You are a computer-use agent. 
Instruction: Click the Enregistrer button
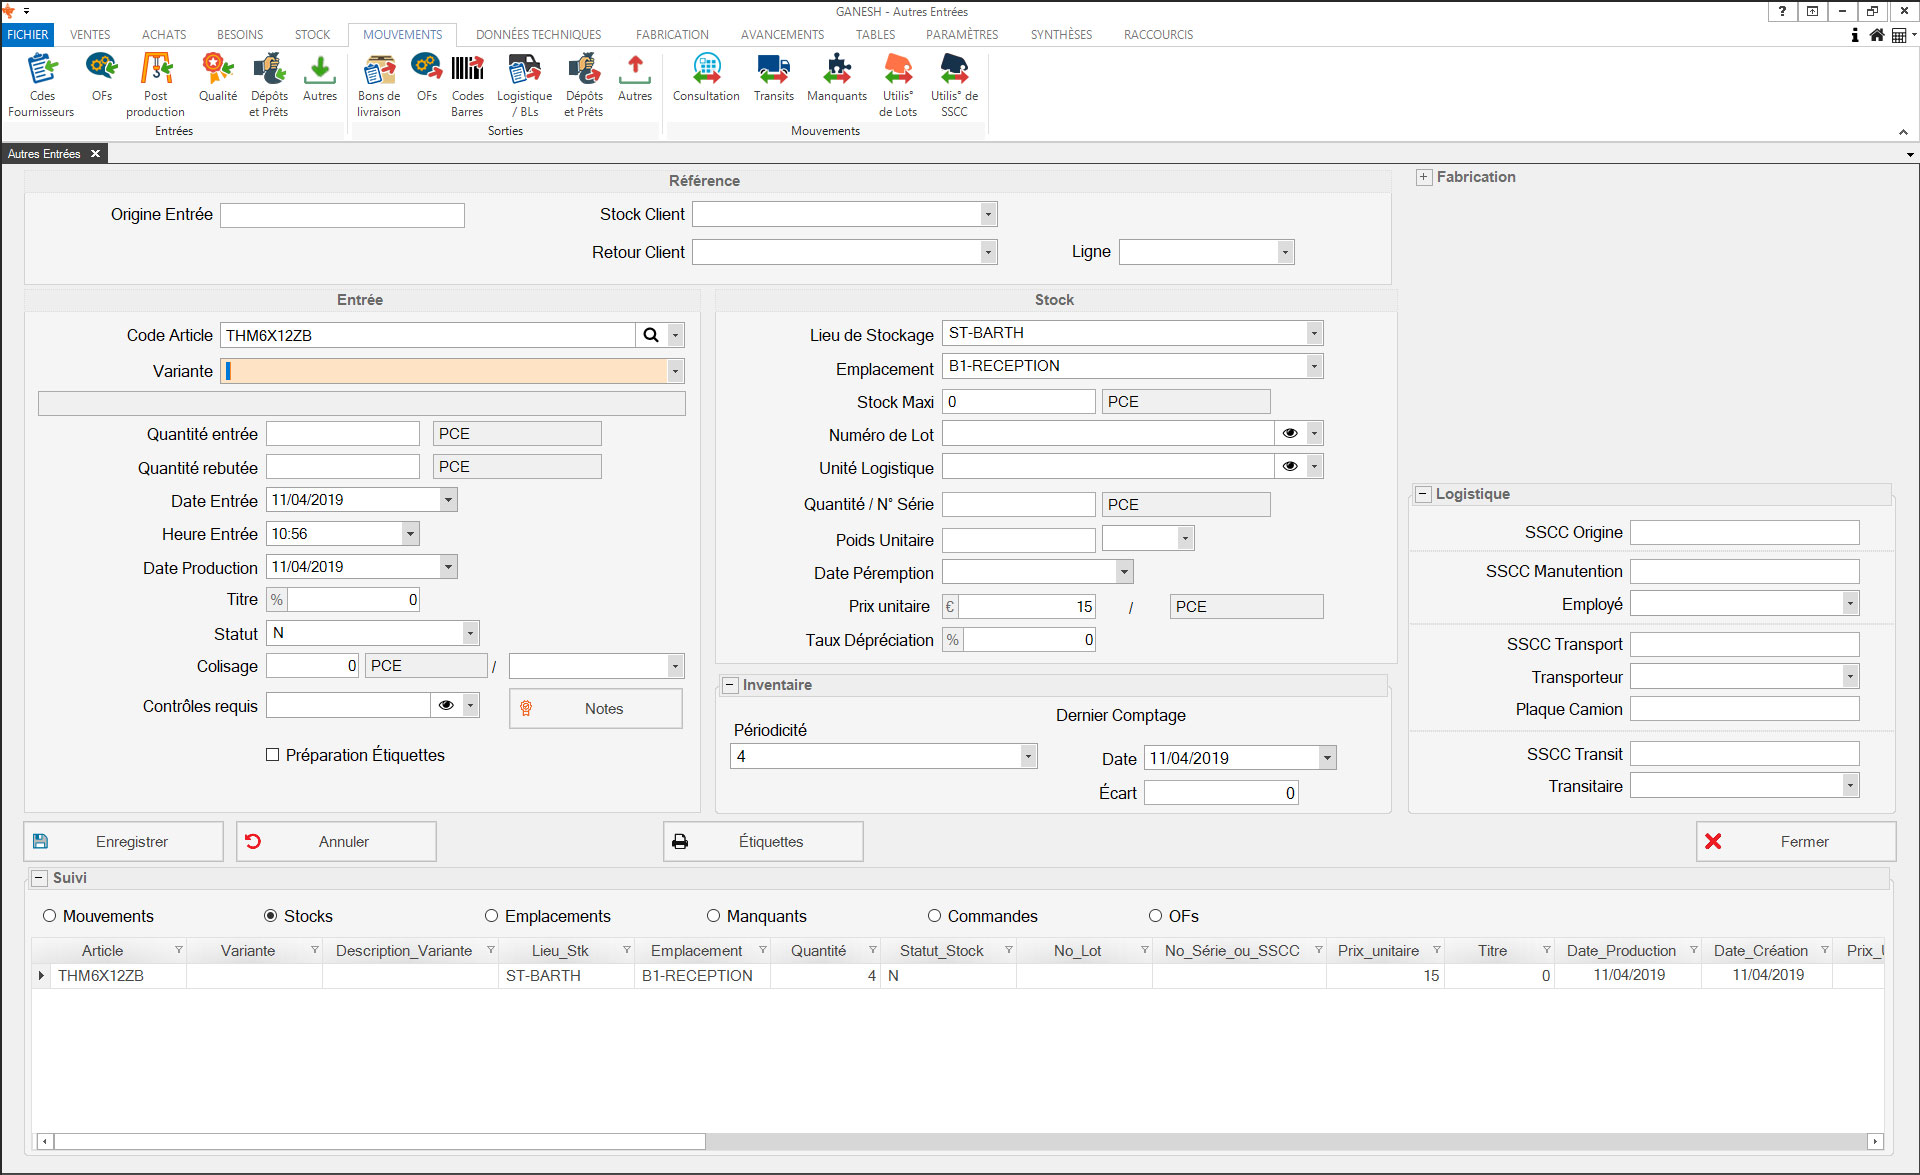(x=124, y=842)
